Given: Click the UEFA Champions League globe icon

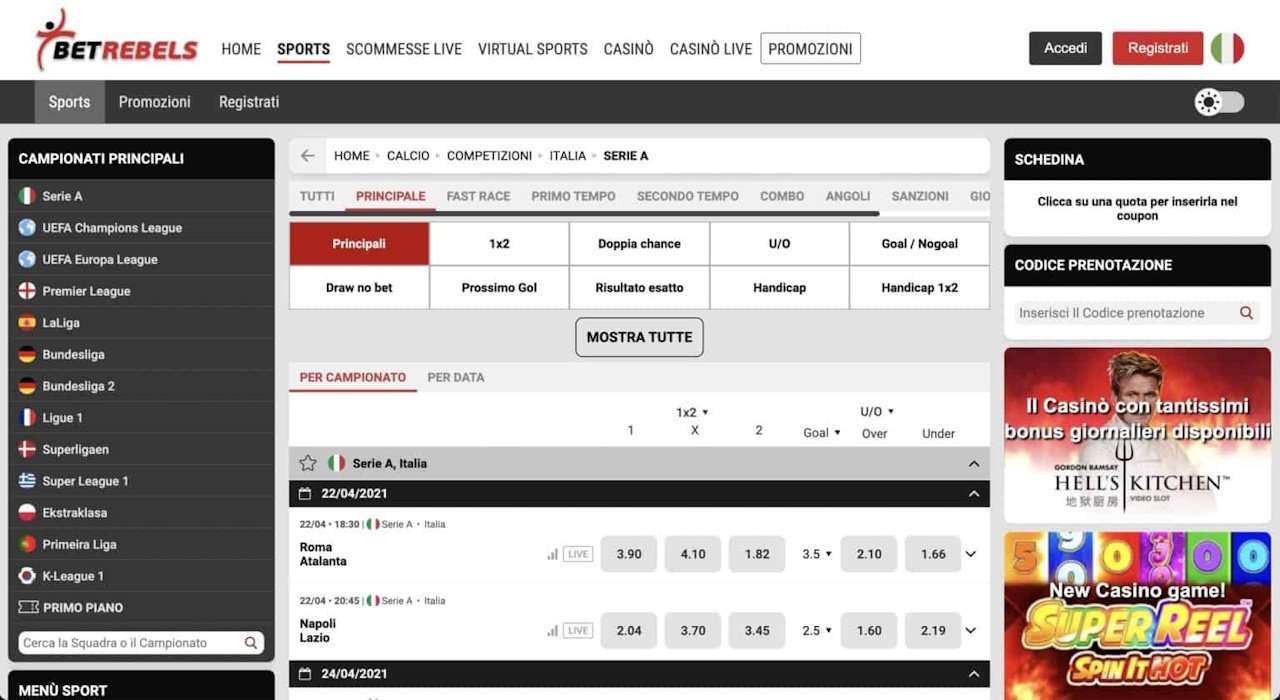Looking at the screenshot, I should [x=27, y=228].
